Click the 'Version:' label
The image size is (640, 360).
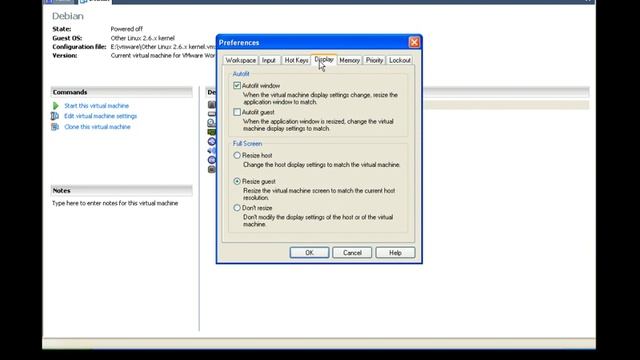click(x=64, y=56)
